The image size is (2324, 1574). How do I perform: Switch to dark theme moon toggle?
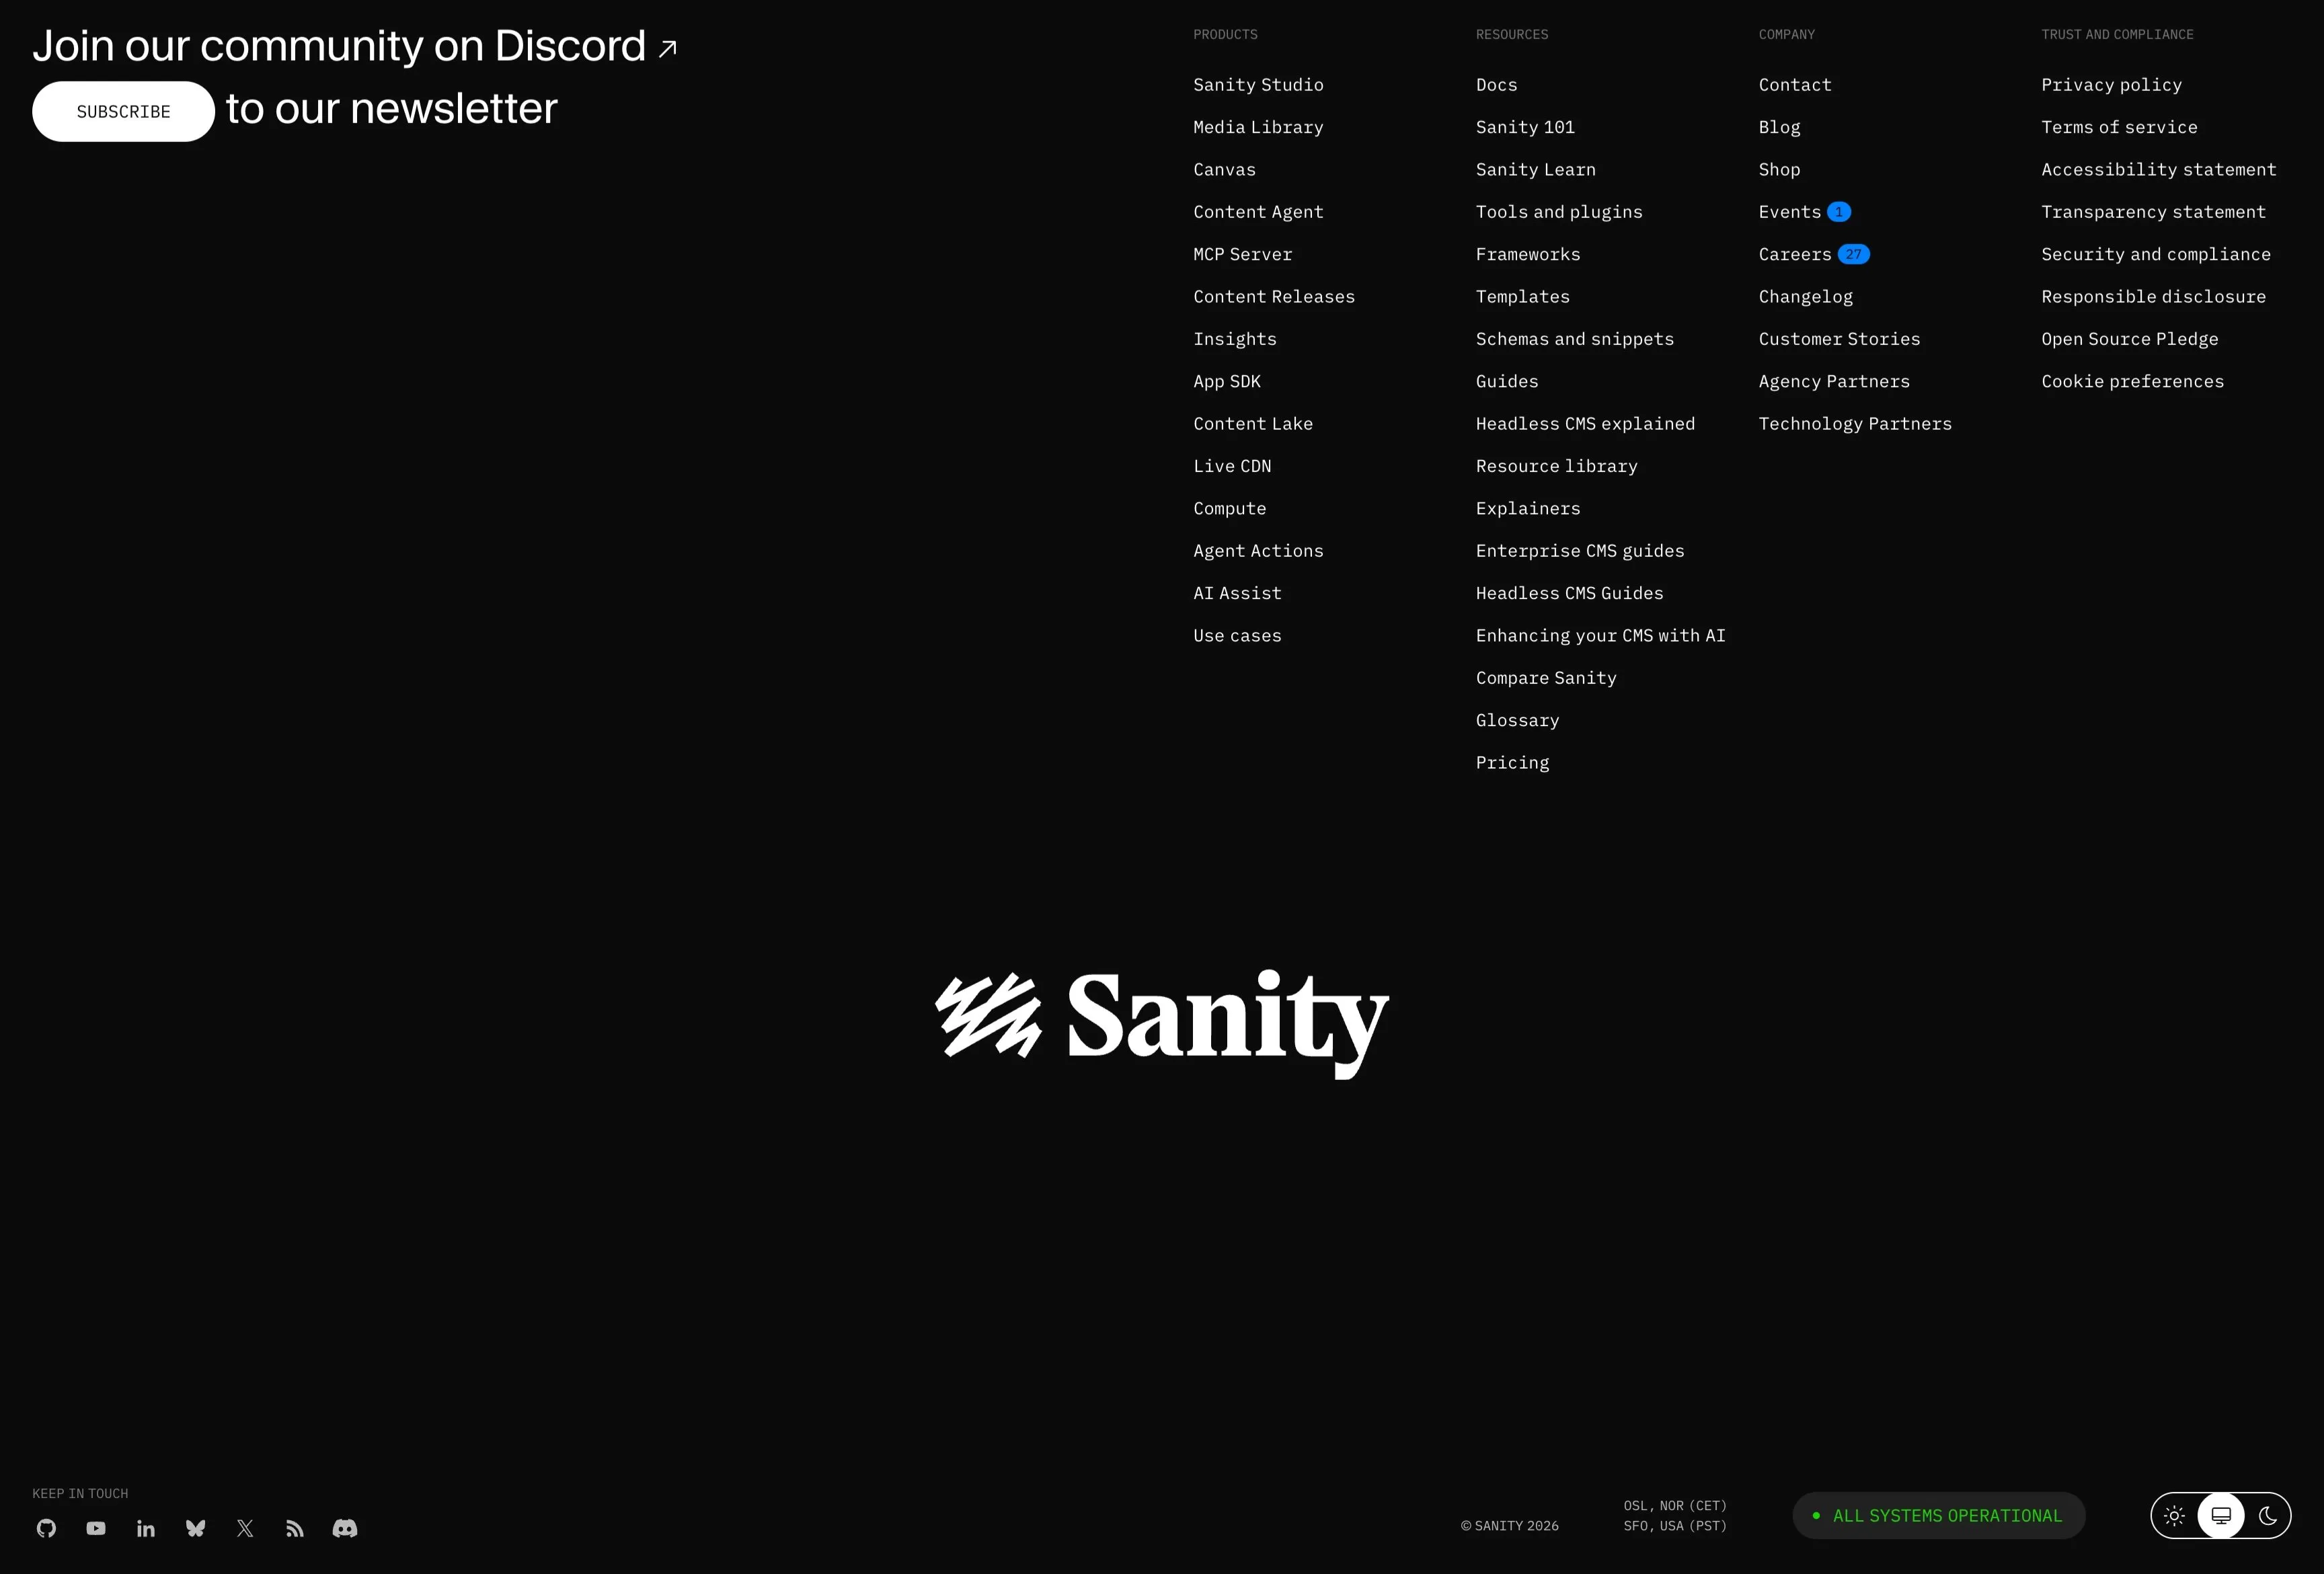coord(2268,1516)
